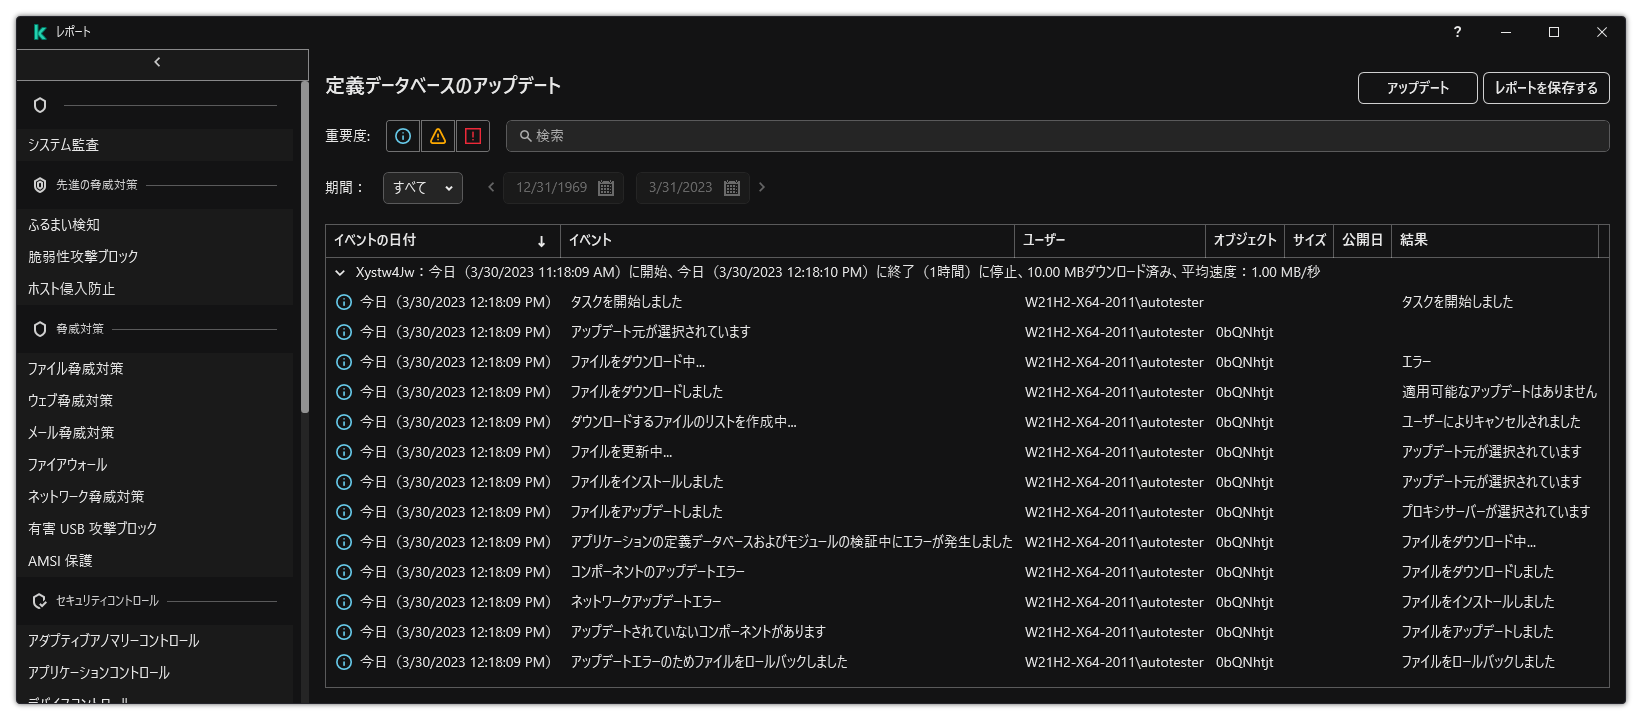This screenshot has width=1642, height=720.
Task: Click result ユーザーによりキャンセルされました
Action: tap(1491, 422)
